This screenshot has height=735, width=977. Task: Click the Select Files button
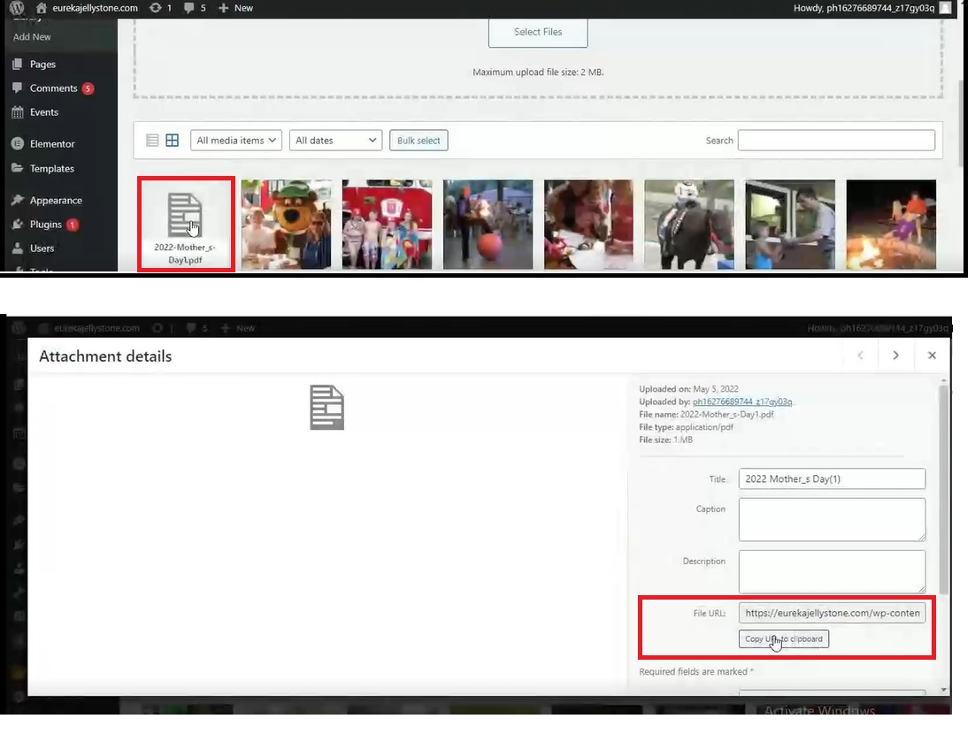pyautogui.click(x=538, y=32)
